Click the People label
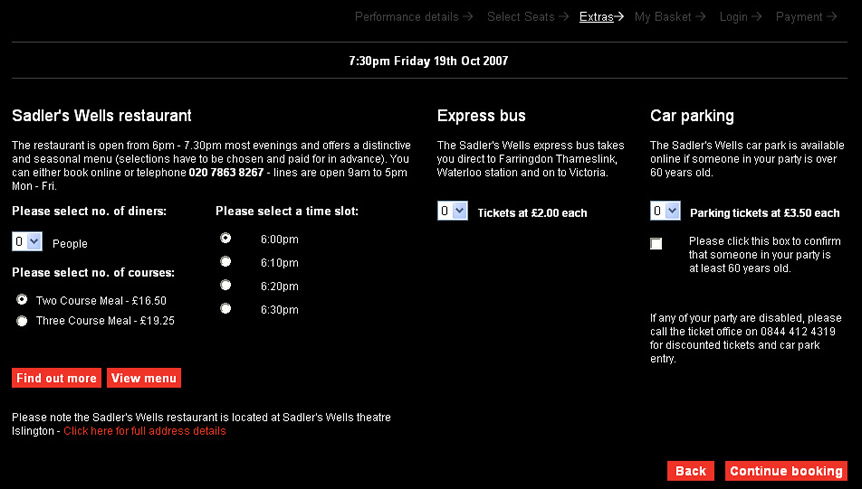 70,244
